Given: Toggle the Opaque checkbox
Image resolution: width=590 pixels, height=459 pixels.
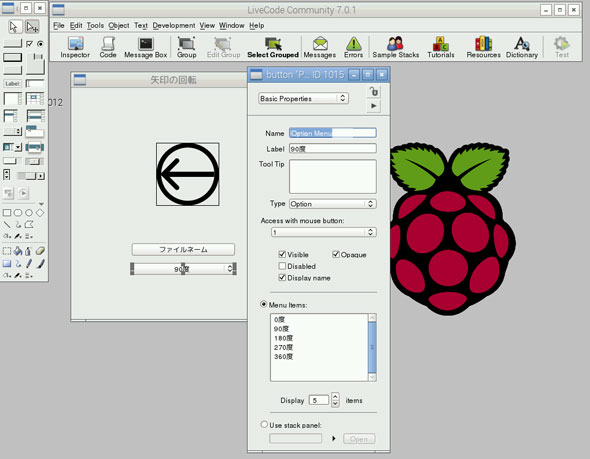Looking at the screenshot, I should point(336,254).
